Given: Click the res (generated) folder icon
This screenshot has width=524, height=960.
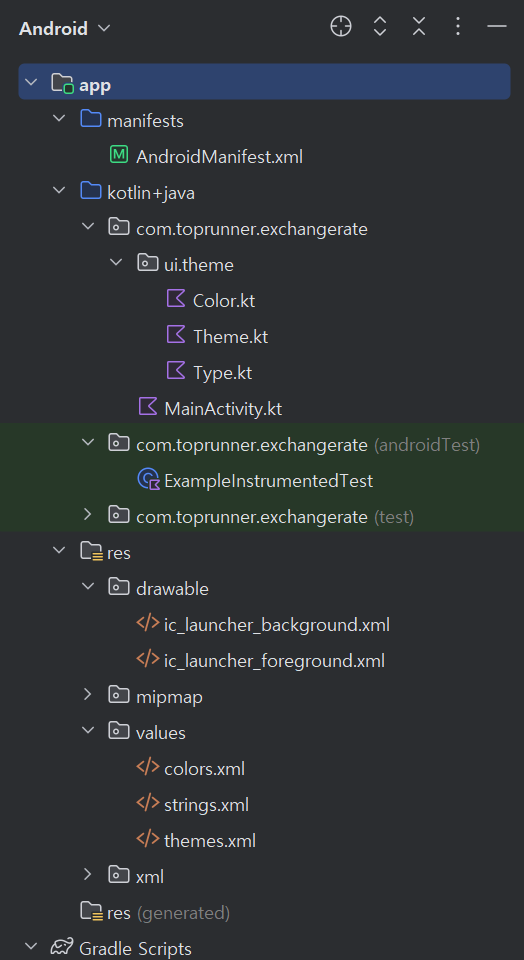Looking at the screenshot, I should click(91, 912).
